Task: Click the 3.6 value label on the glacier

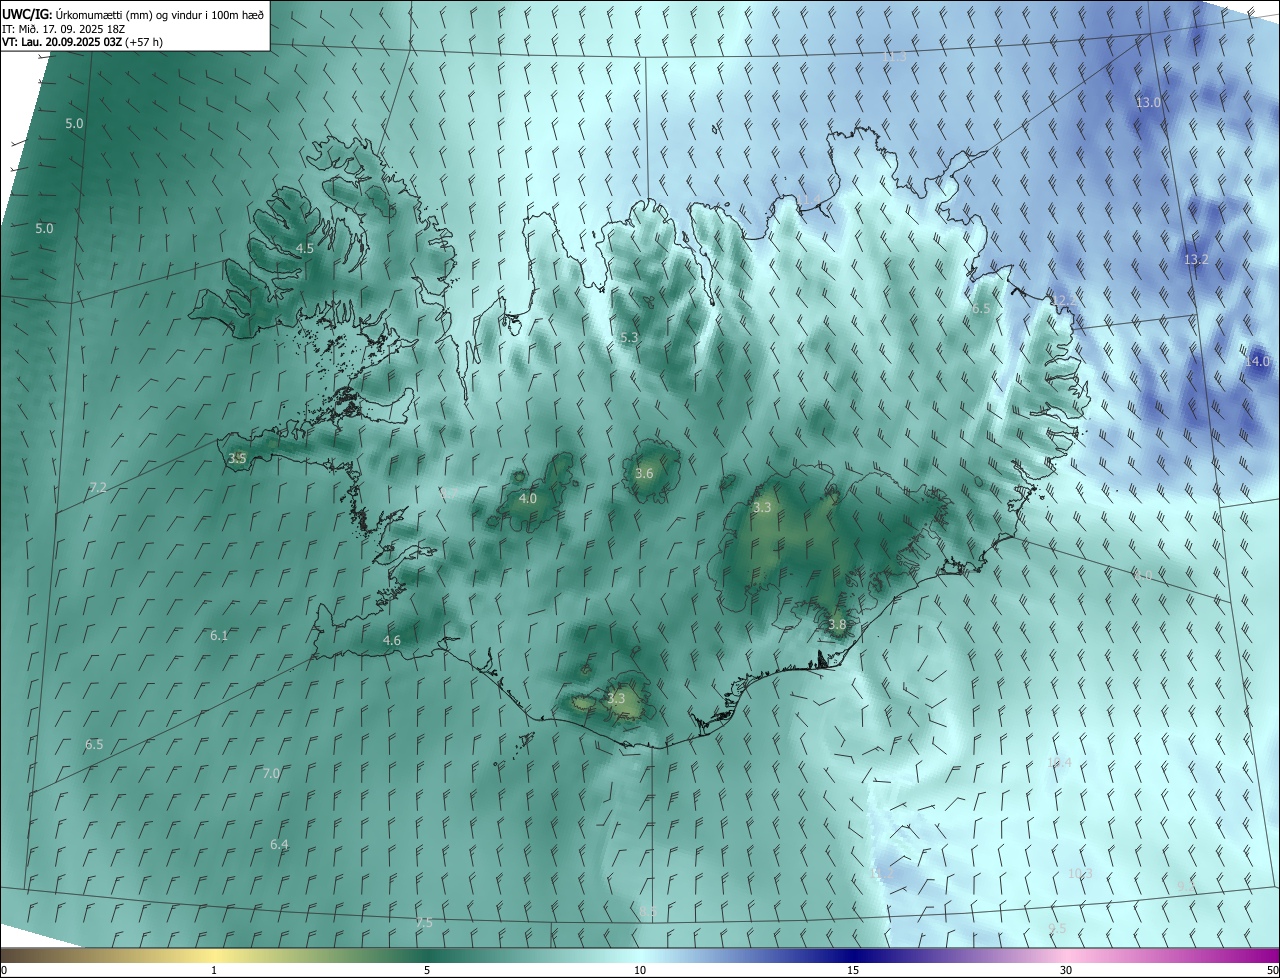Action: tap(644, 474)
